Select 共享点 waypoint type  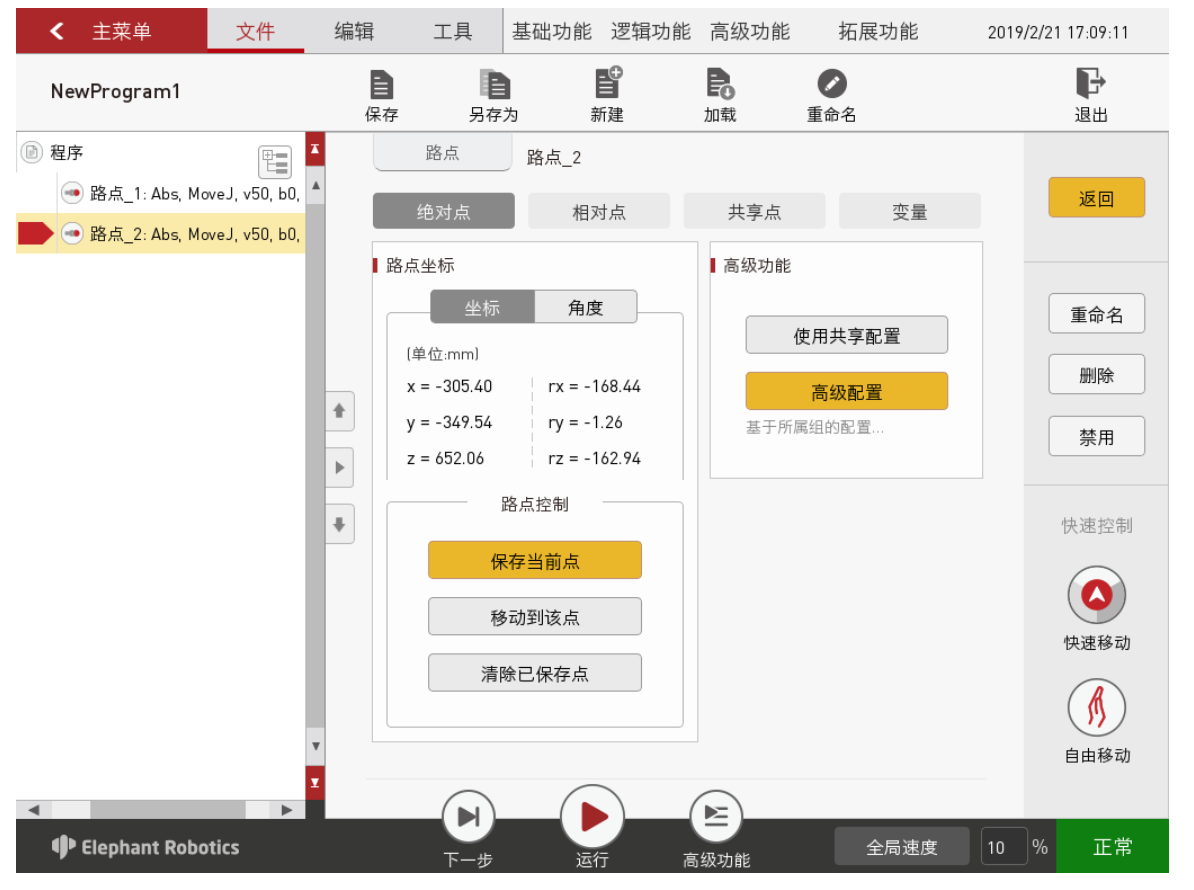coord(755,211)
